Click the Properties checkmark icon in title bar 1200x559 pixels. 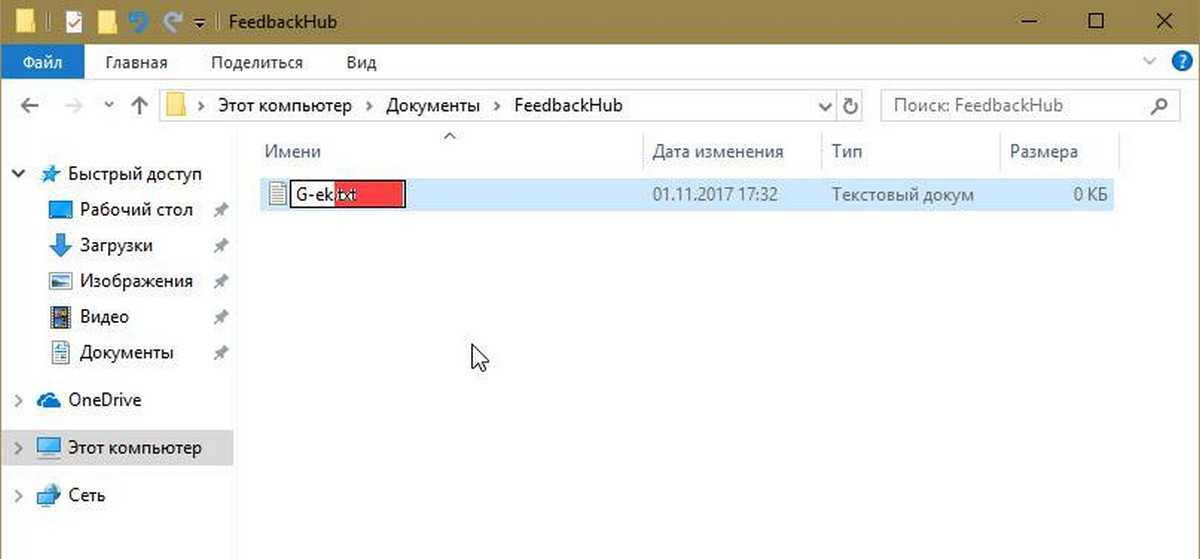coord(74,21)
